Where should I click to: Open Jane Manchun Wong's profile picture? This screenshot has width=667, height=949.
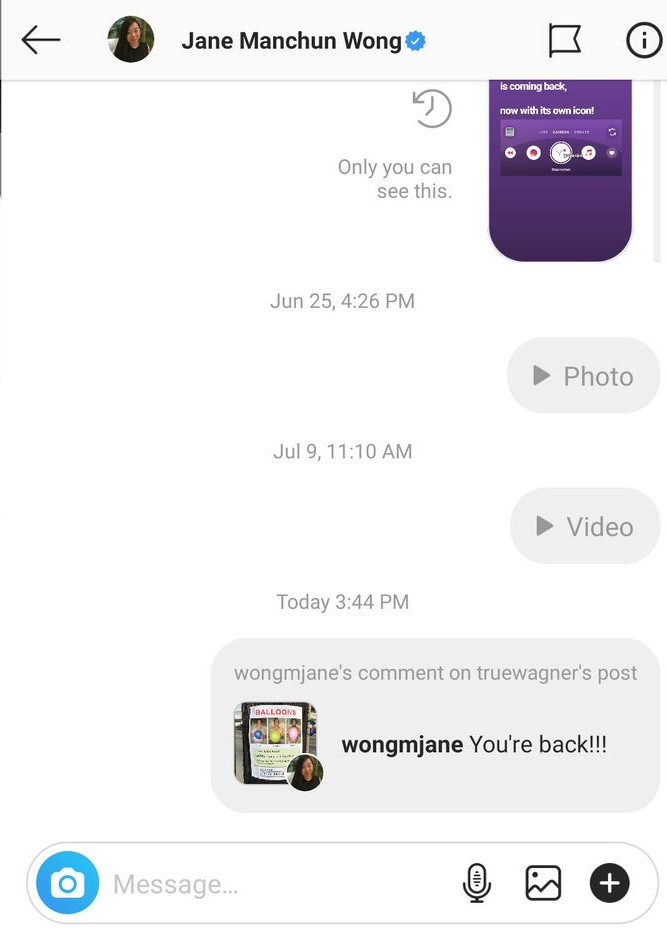pyautogui.click(x=131, y=39)
